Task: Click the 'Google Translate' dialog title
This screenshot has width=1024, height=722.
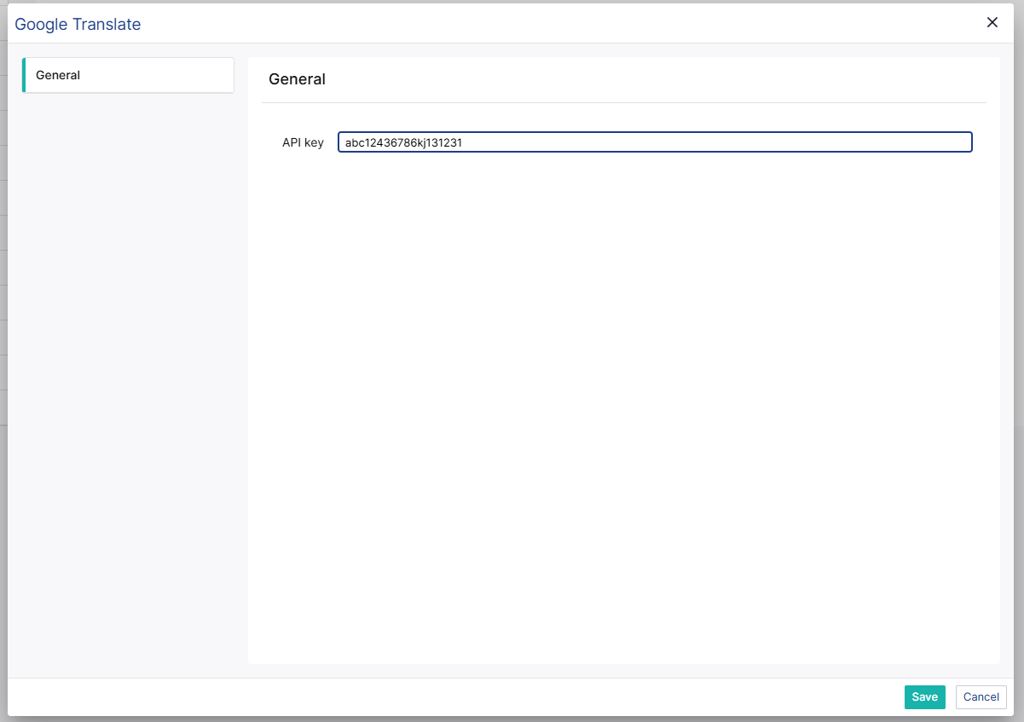Action: (x=78, y=24)
